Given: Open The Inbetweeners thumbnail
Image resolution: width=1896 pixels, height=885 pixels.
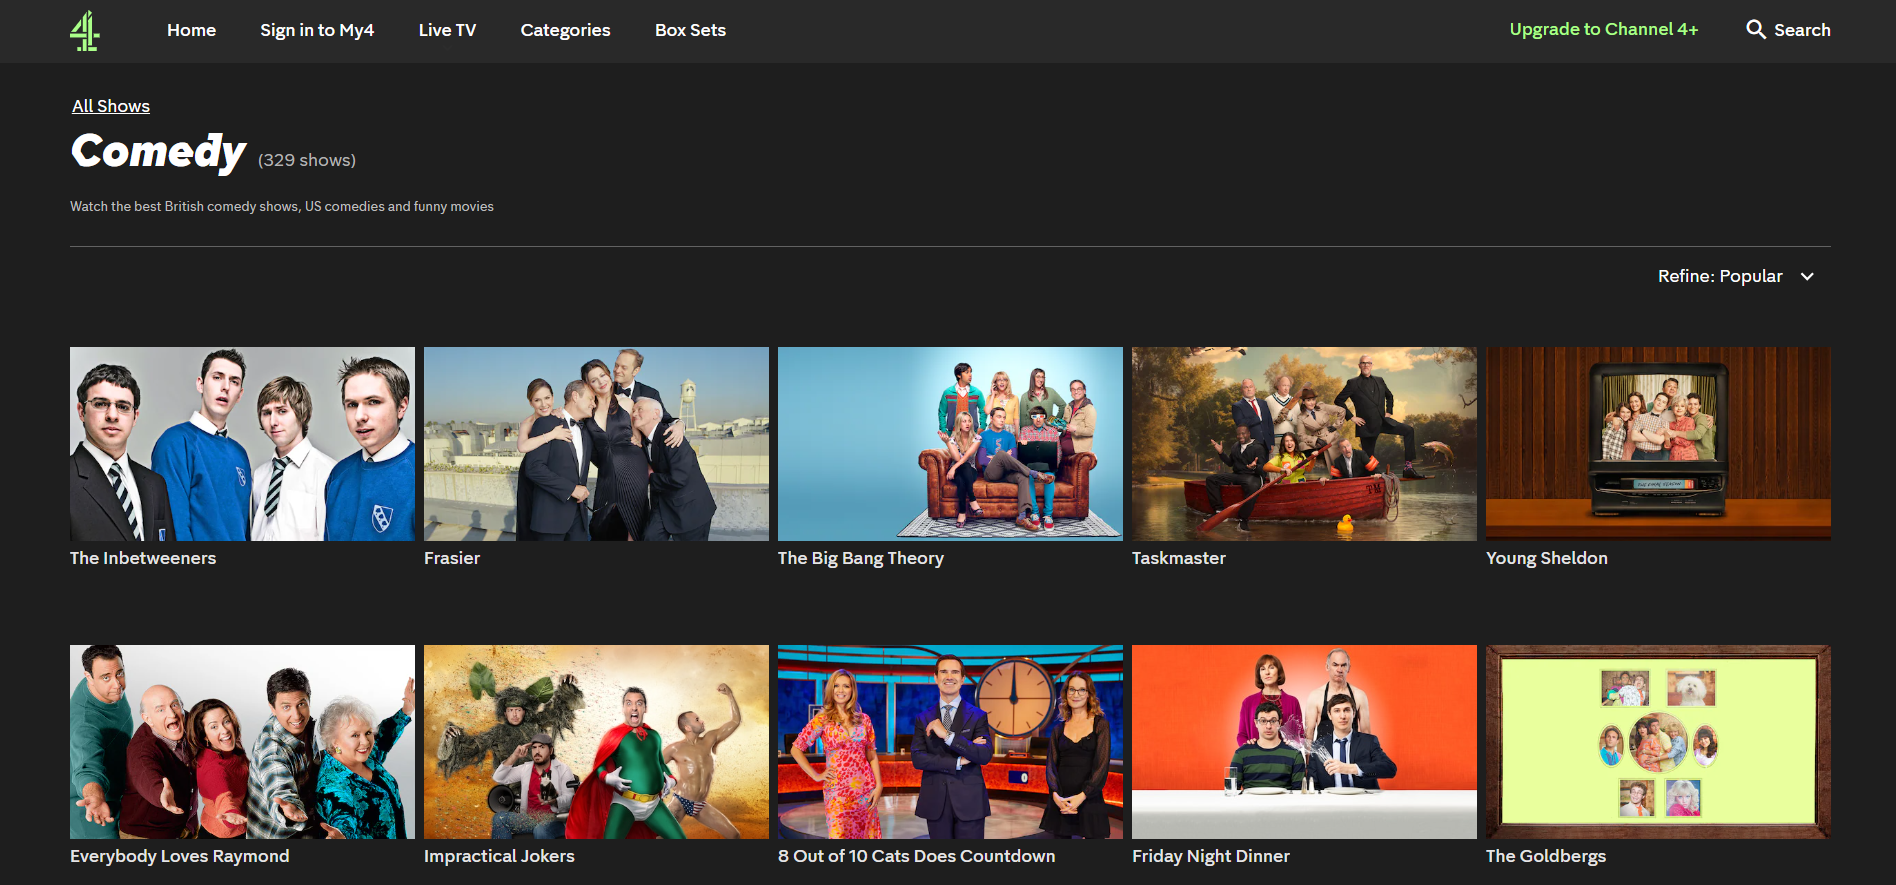Looking at the screenshot, I should tap(242, 444).
